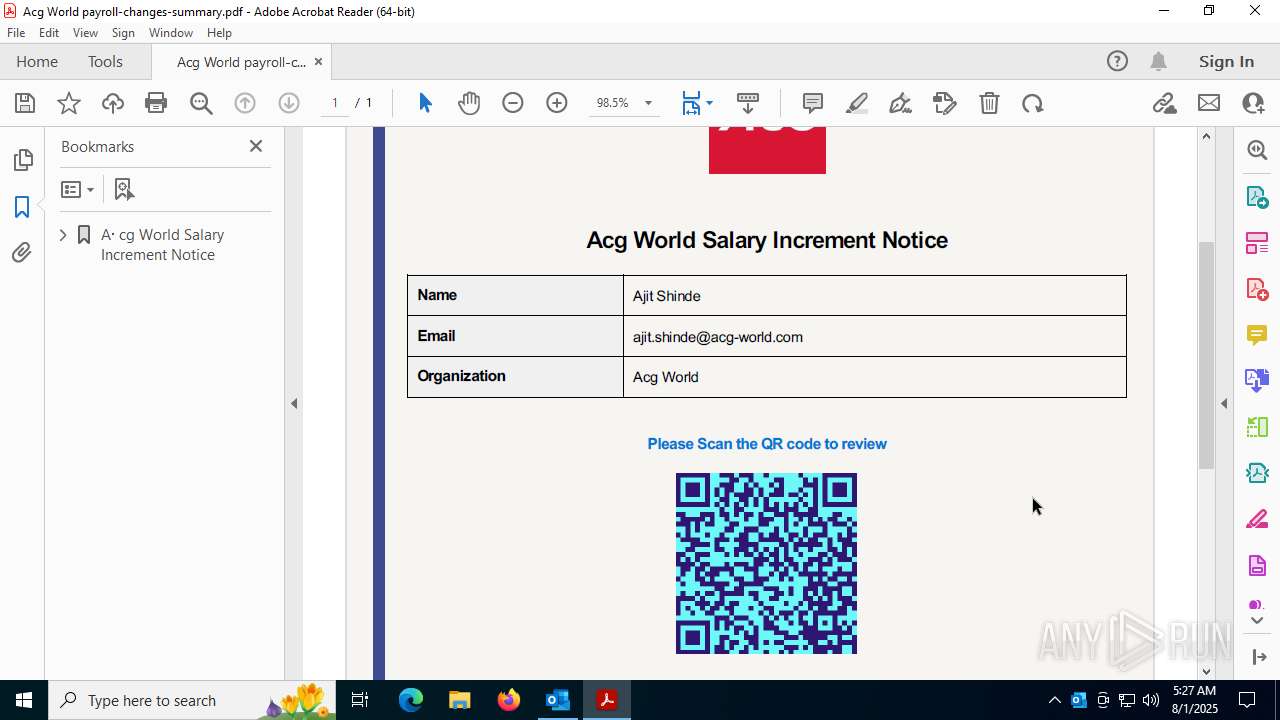1280x720 pixels.
Task: Show notifications with the bell icon
Action: (1158, 61)
